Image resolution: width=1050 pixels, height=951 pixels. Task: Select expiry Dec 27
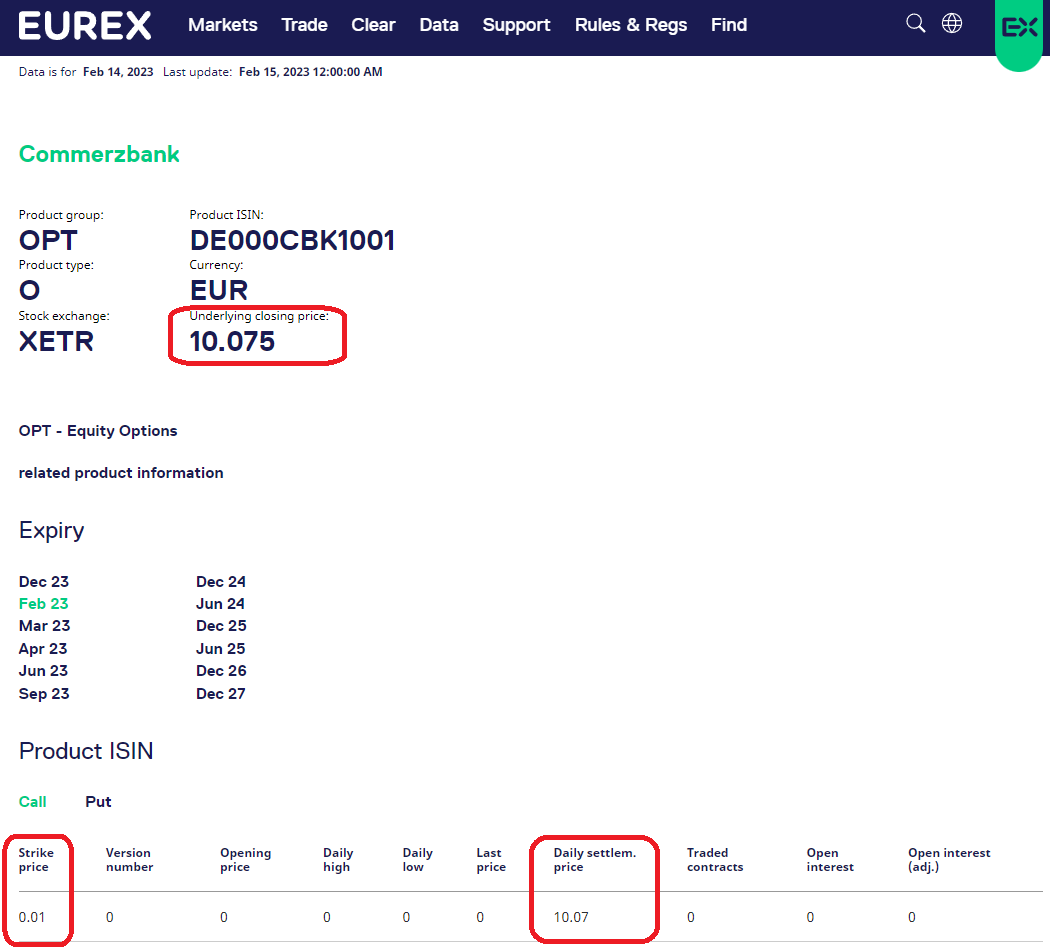coord(221,693)
